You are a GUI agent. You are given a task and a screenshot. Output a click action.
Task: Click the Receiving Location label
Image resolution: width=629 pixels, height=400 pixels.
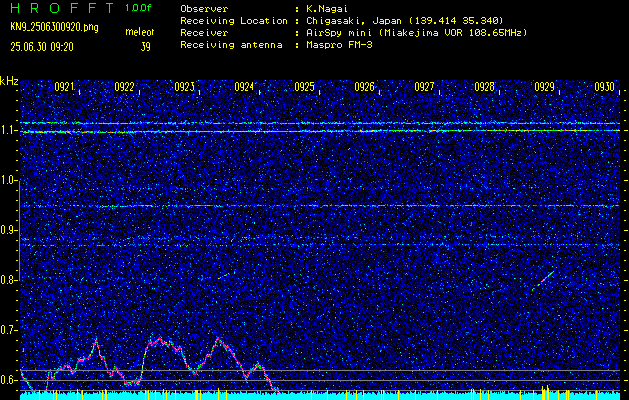click(234, 21)
